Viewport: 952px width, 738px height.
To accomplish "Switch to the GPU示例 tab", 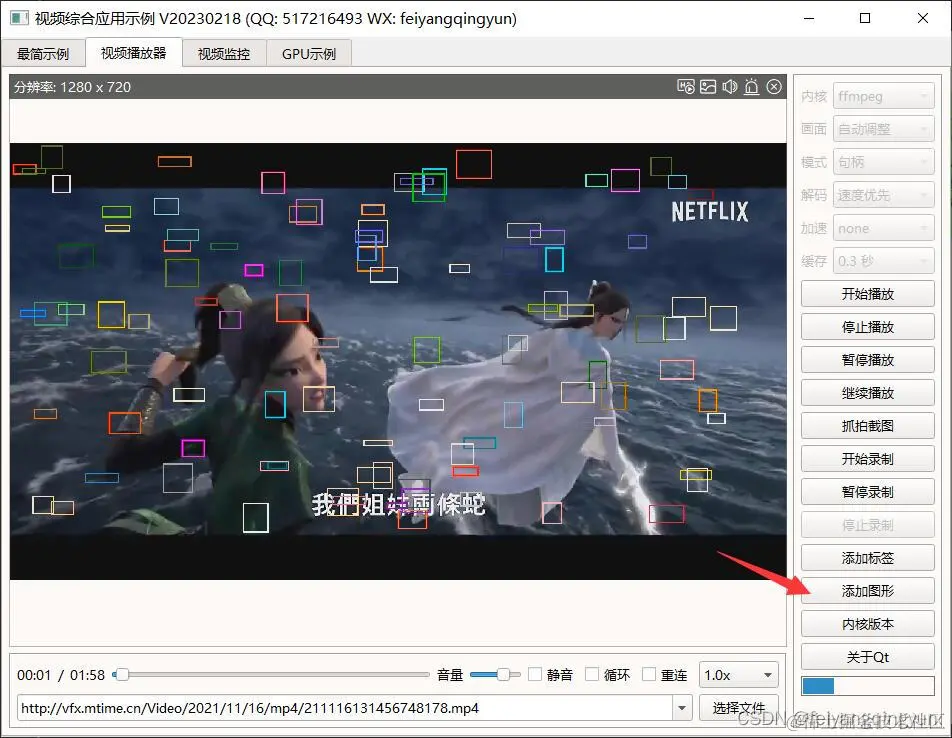I will [308, 54].
